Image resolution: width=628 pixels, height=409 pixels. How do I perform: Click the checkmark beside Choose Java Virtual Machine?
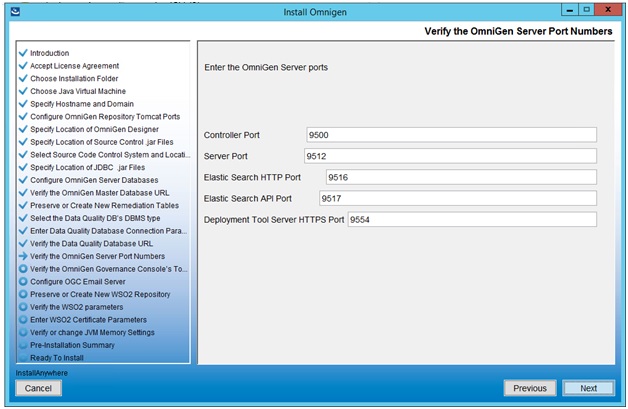click(23, 91)
